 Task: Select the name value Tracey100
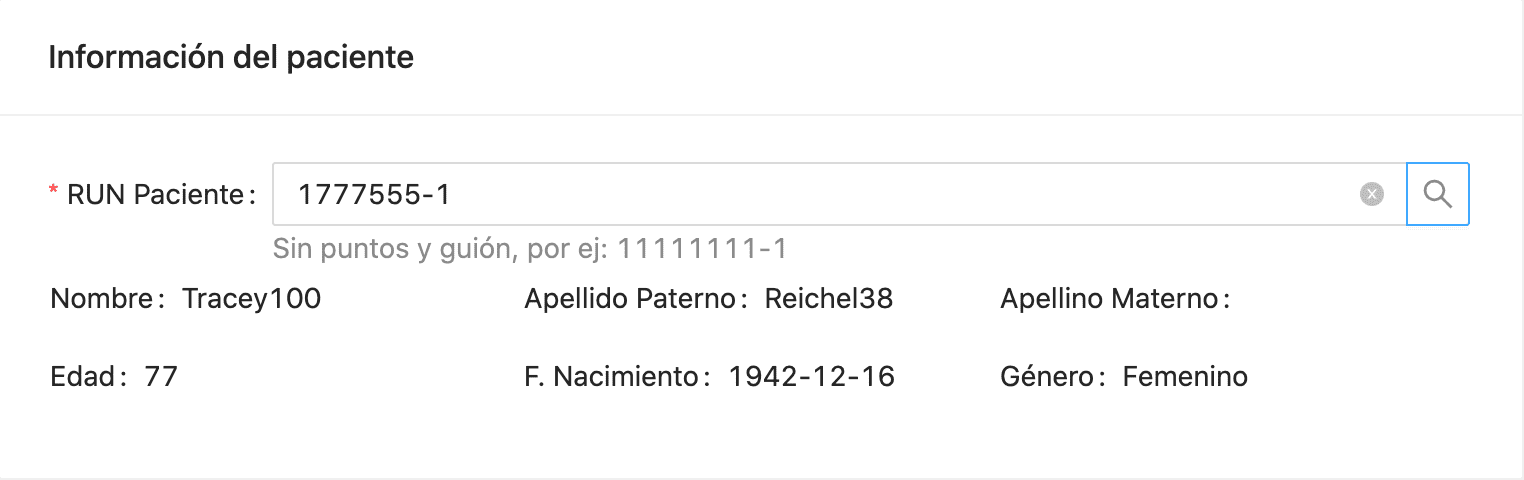pos(251,298)
